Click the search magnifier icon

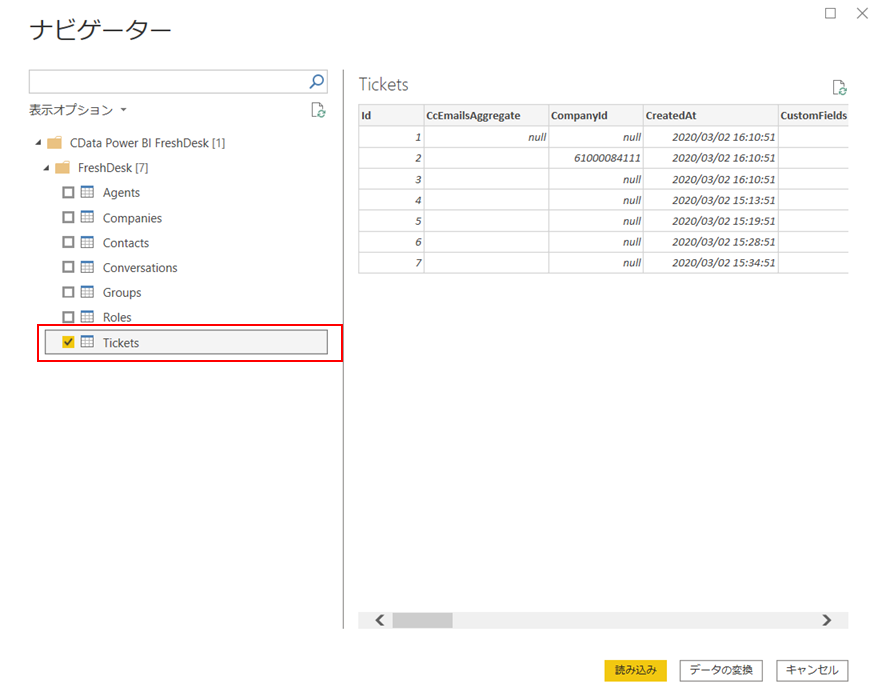(317, 82)
